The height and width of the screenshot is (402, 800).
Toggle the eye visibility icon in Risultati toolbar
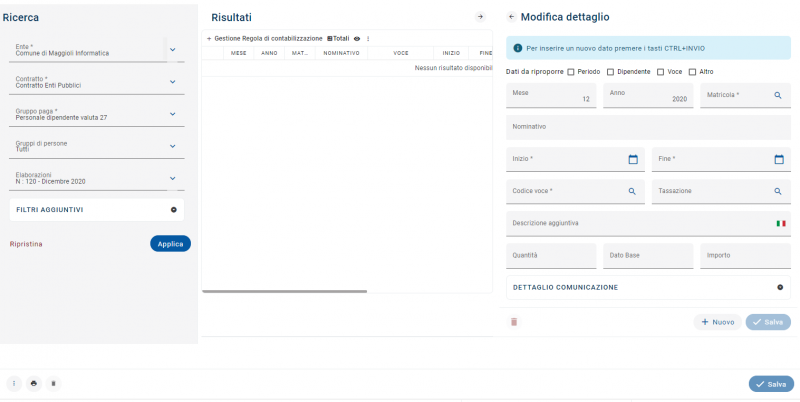tap(357, 39)
